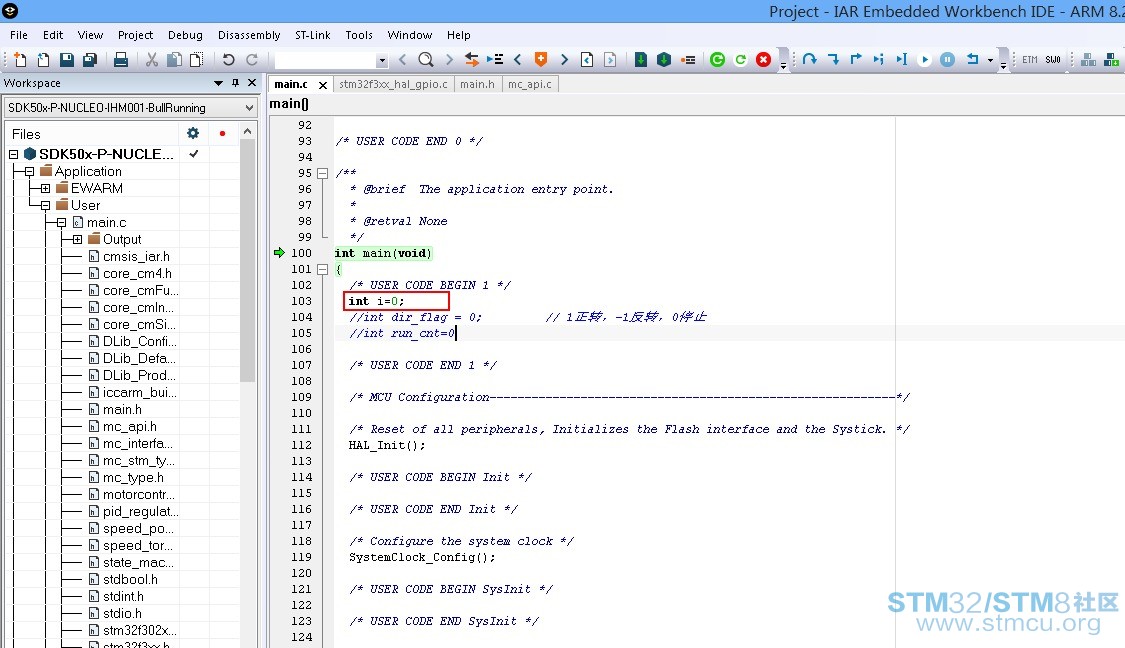Viewport: 1125px width, 648px height.
Task: Open the Reset button dropdown arrow
Action: (991, 60)
